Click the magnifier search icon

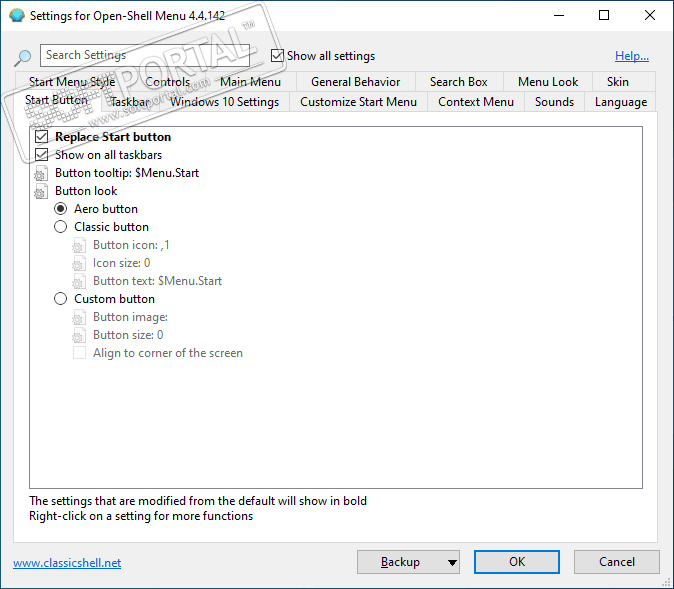coord(22,58)
